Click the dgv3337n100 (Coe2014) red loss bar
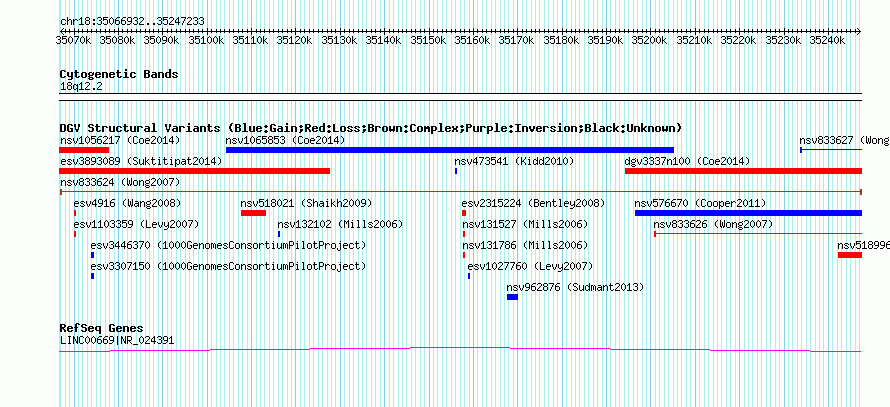 click(744, 171)
